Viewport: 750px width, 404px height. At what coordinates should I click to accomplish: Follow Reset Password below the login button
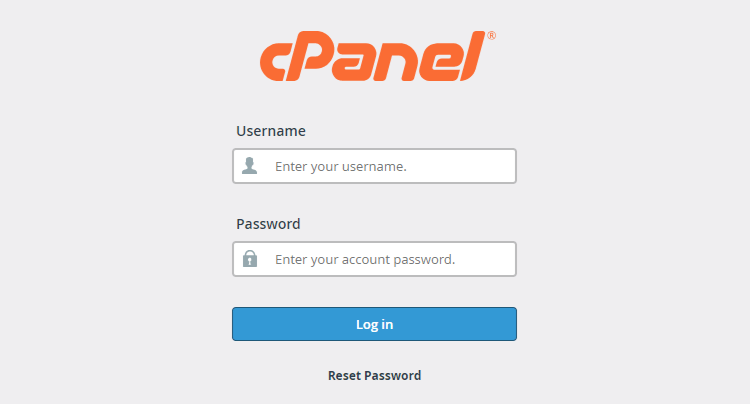tap(375, 375)
